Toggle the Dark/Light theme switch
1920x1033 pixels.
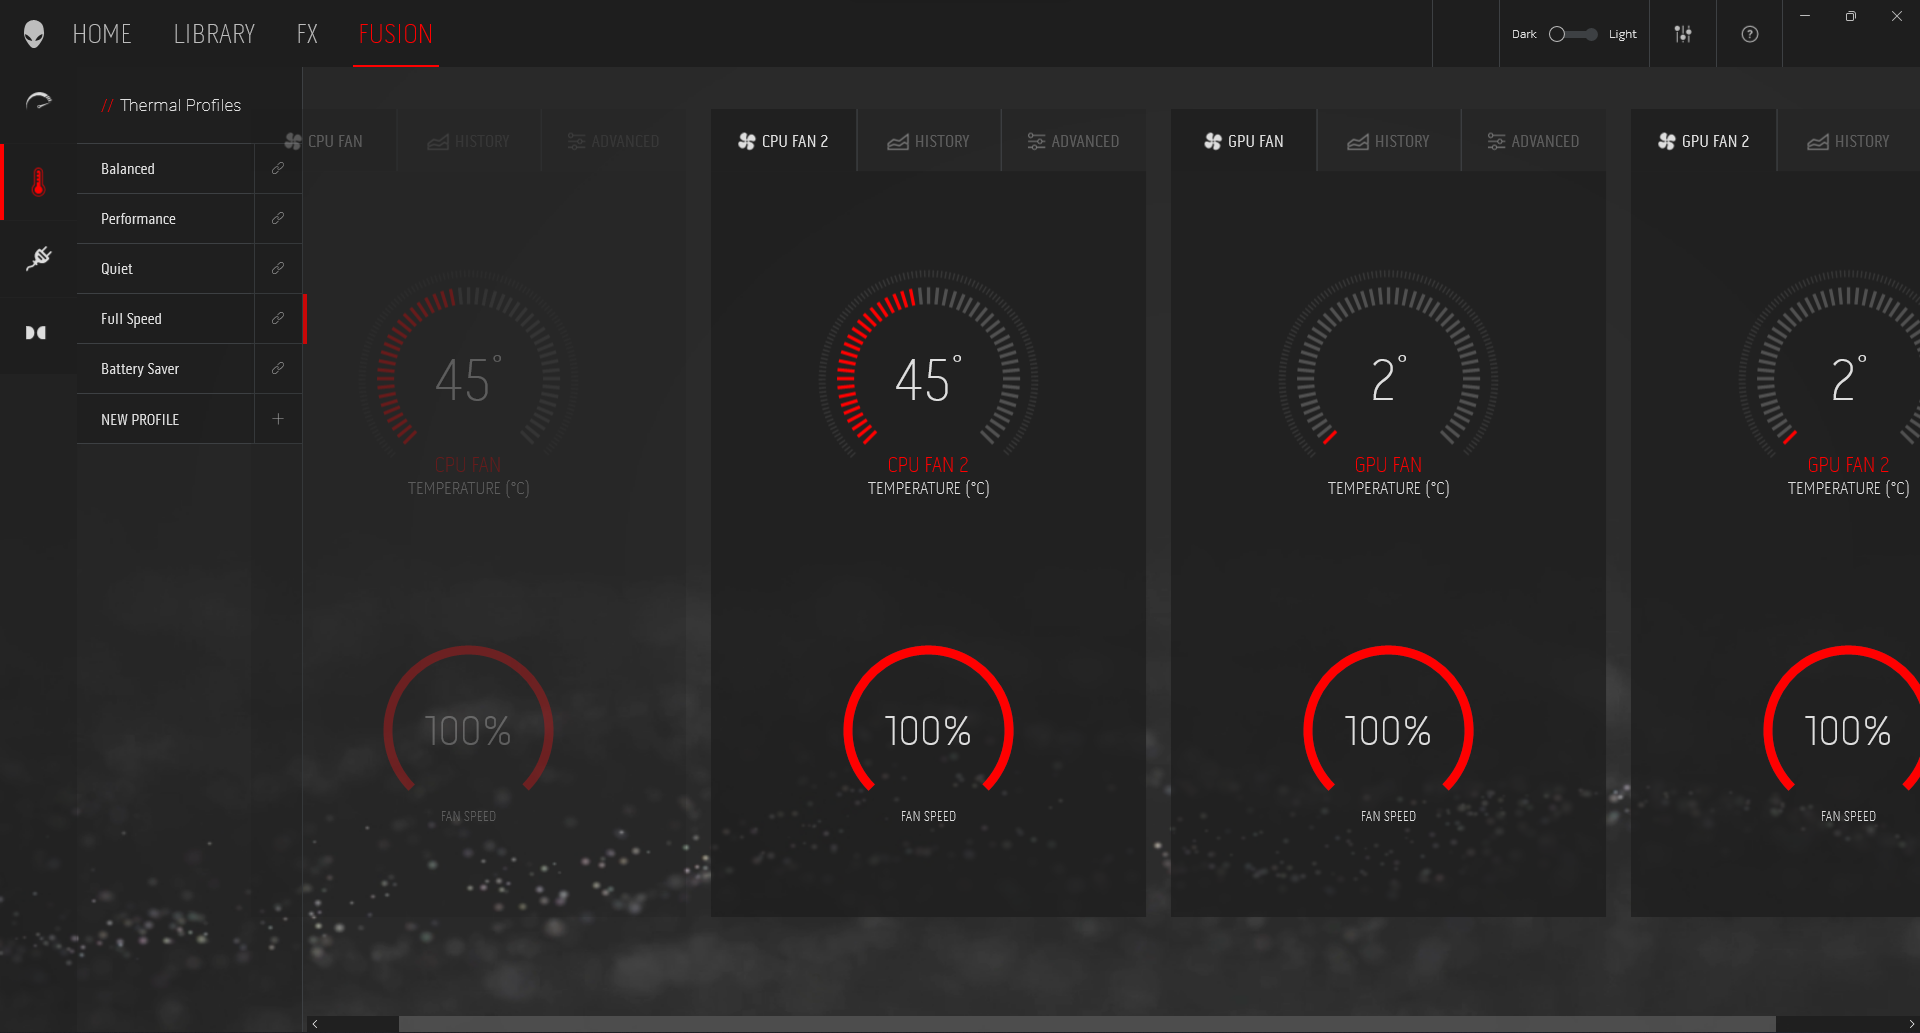point(1573,34)
